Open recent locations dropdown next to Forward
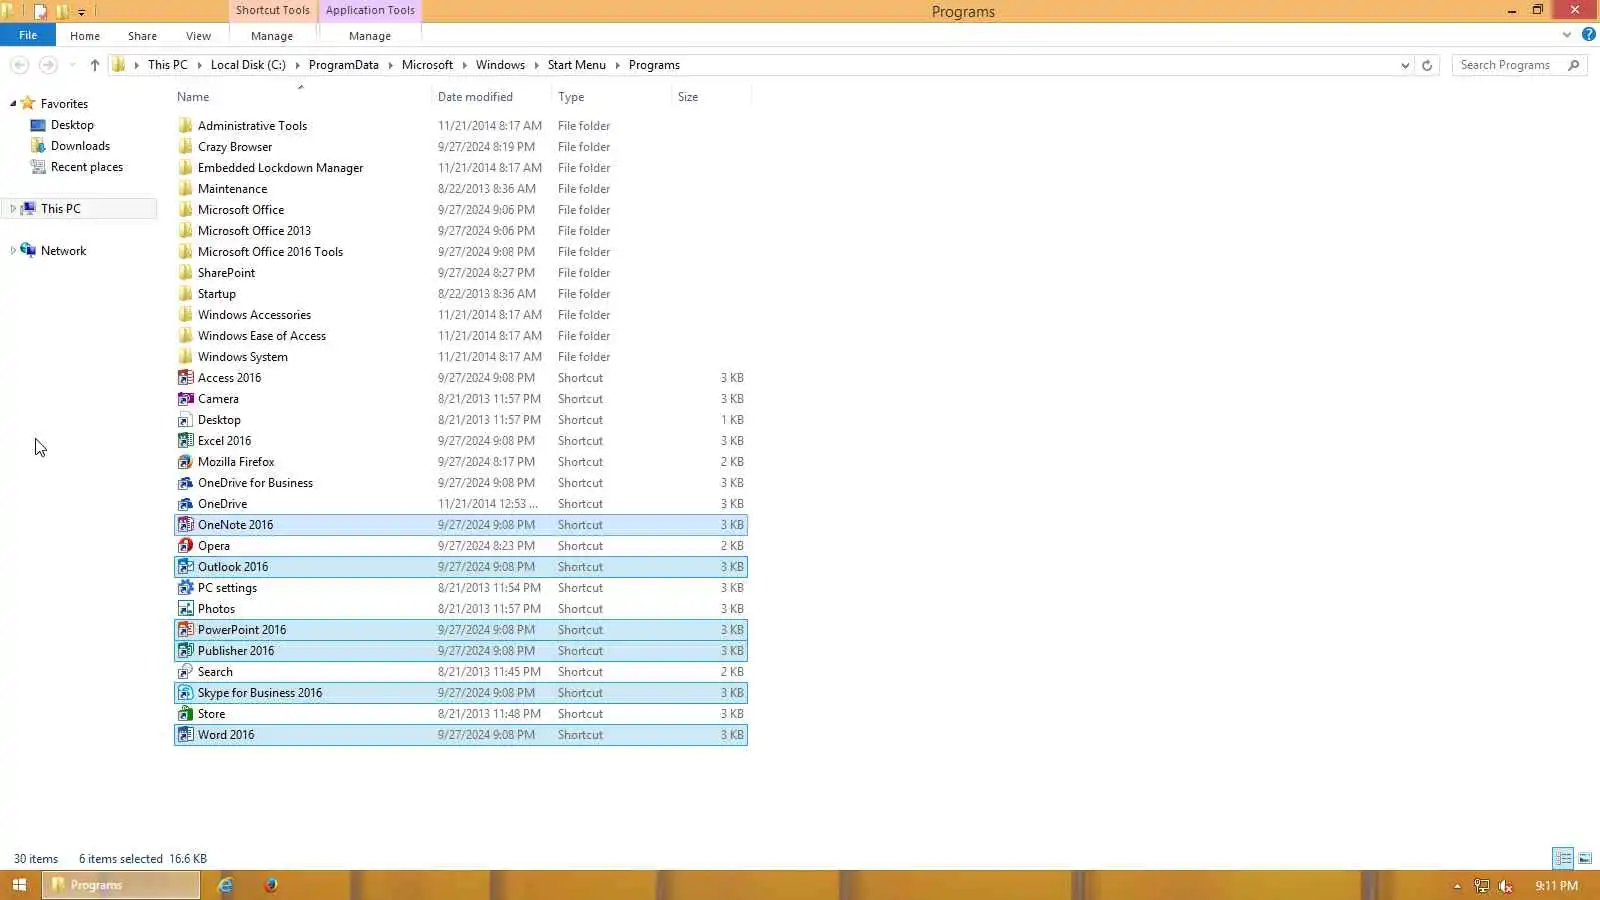 coord(72,65)
